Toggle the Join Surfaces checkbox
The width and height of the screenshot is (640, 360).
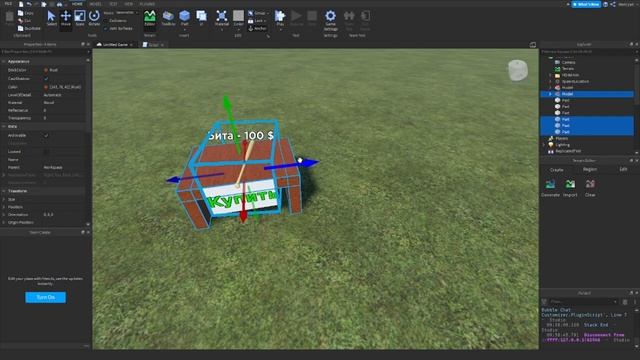click(x=106, y=29)
